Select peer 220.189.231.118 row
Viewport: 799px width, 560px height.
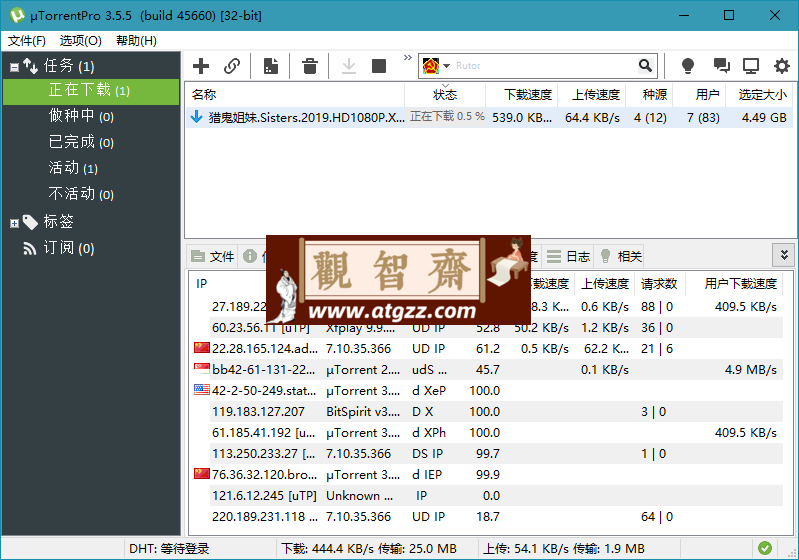pos(487,517)
